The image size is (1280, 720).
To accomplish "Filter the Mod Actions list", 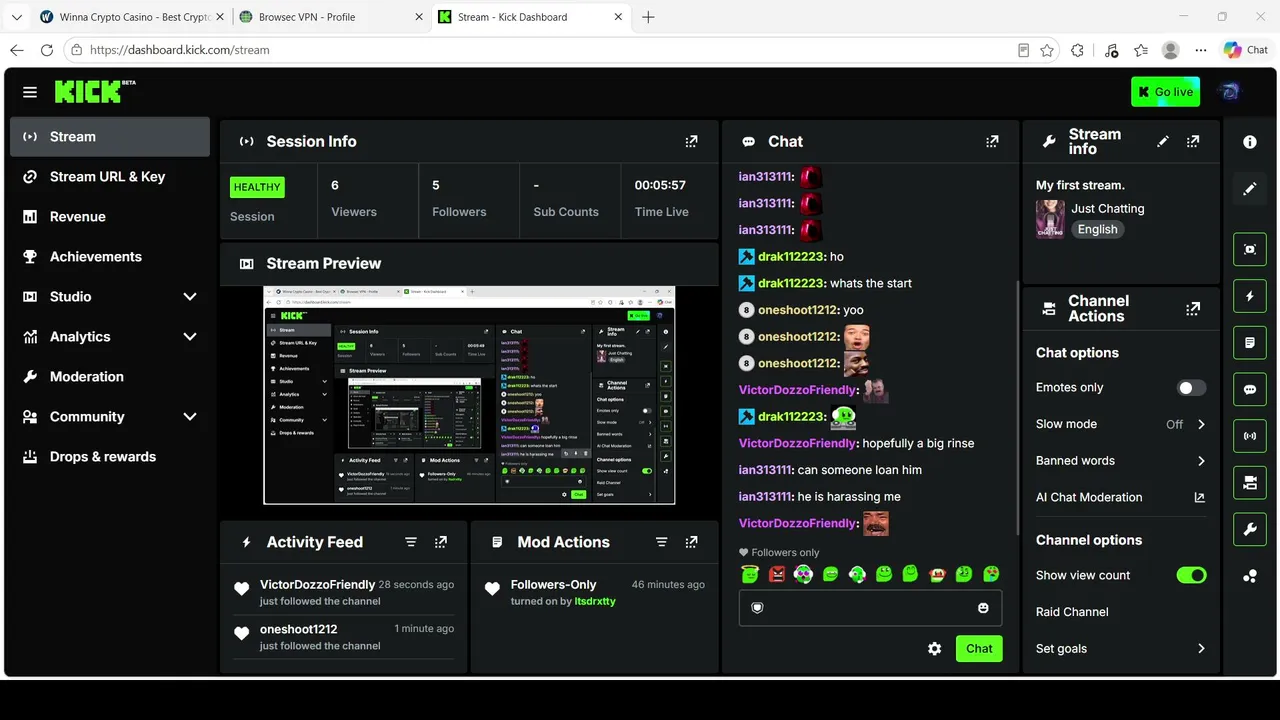I will (x=661, y=542).
